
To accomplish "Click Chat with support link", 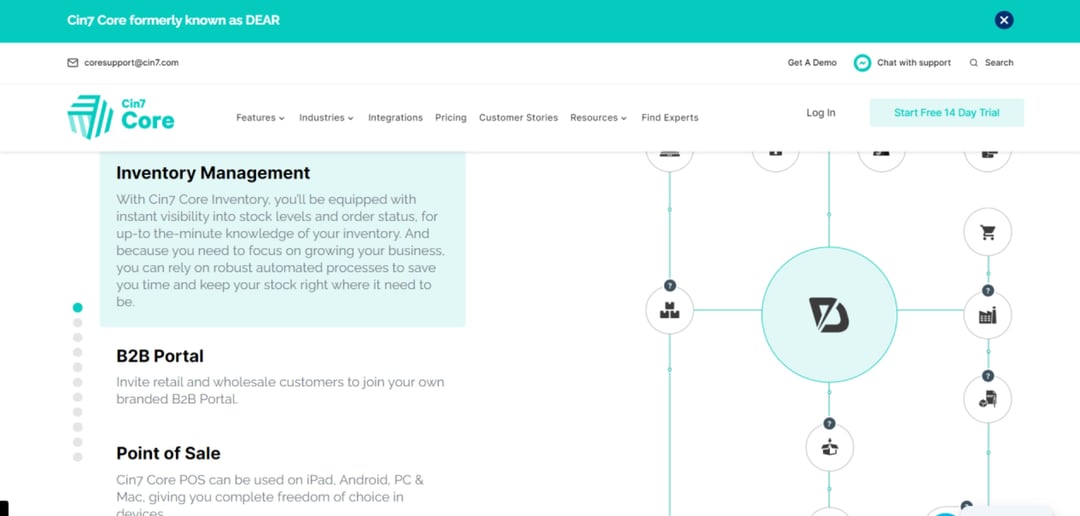I will tap(913, 63).
